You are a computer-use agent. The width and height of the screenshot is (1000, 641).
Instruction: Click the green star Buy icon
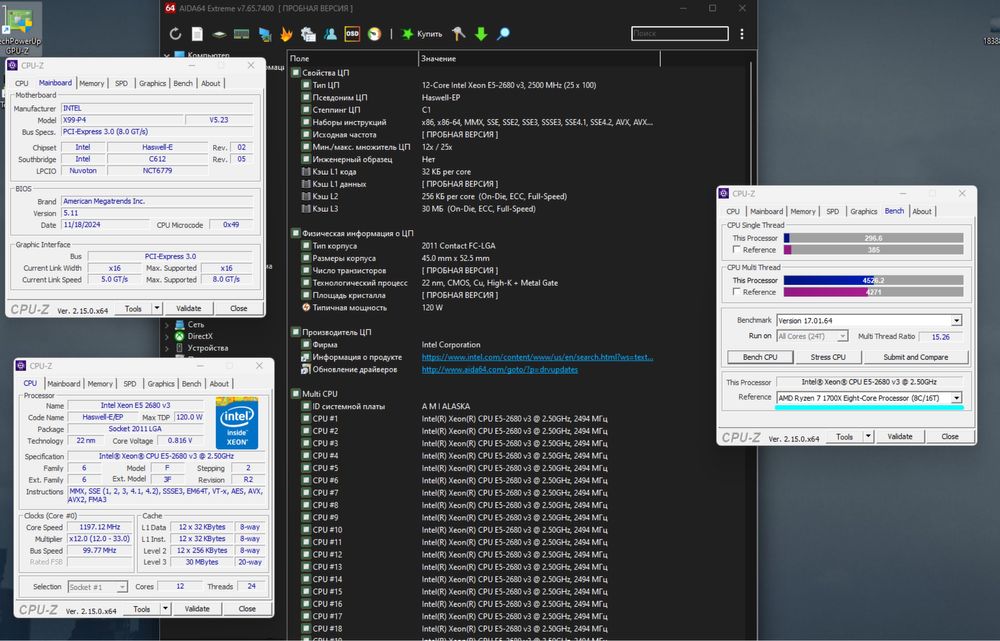(407, 34)
